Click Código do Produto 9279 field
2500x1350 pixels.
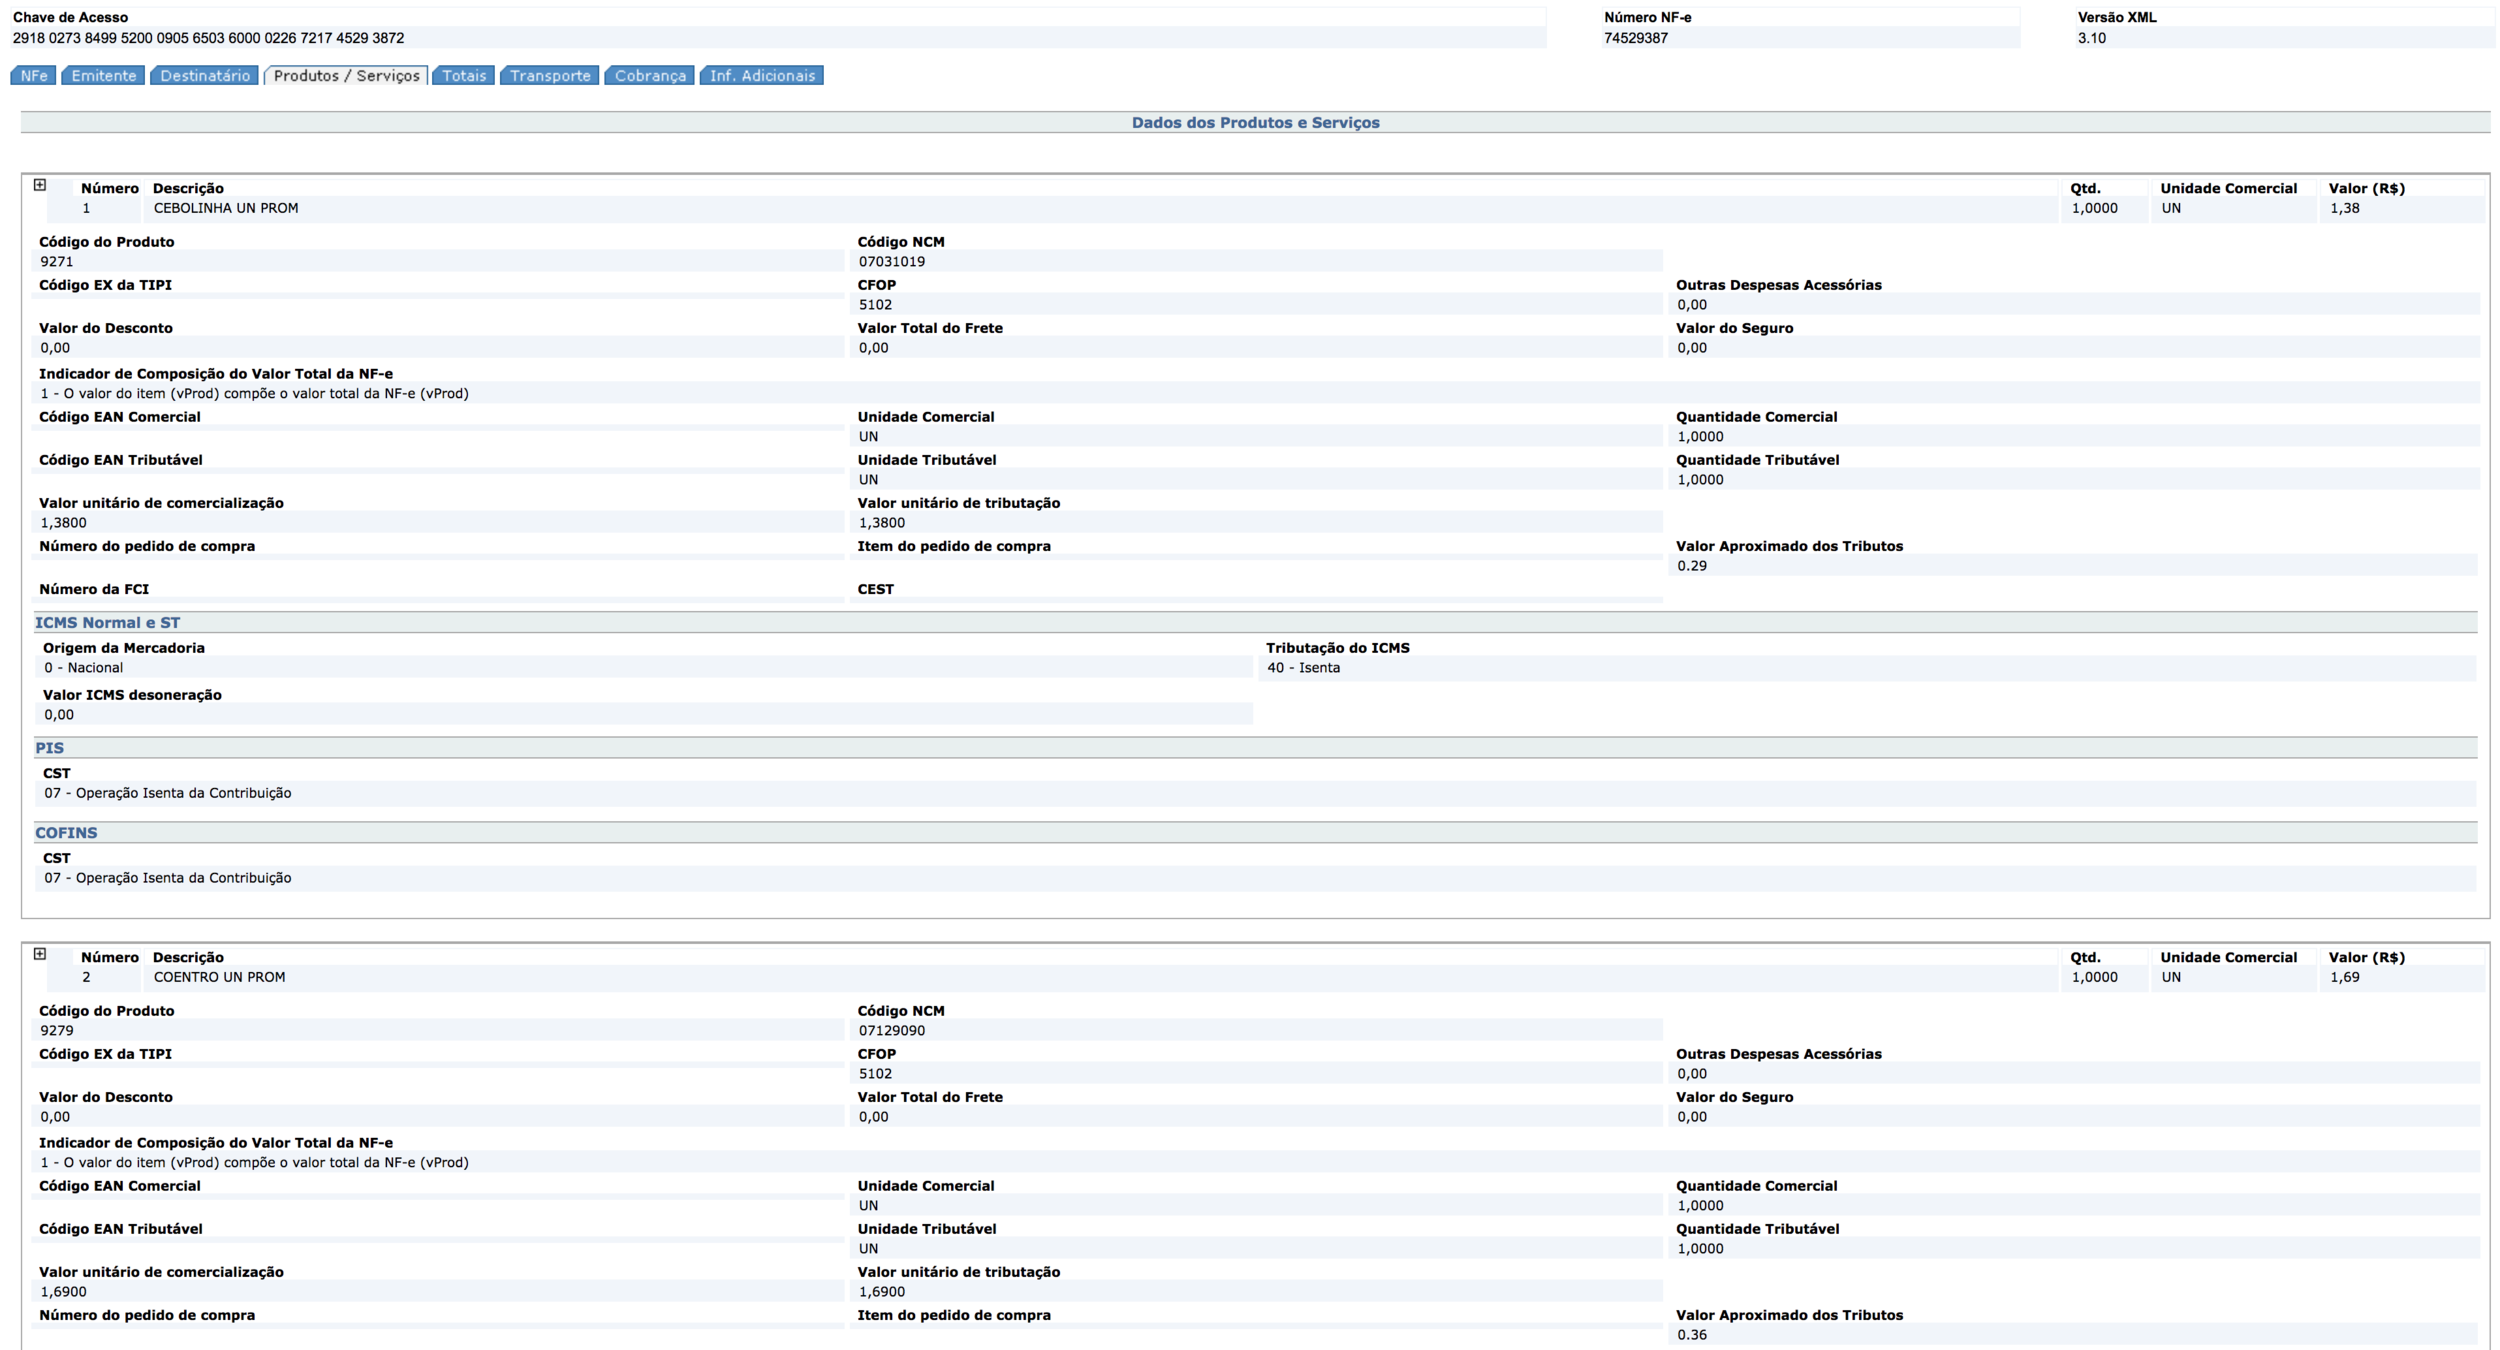[57, 1030]
